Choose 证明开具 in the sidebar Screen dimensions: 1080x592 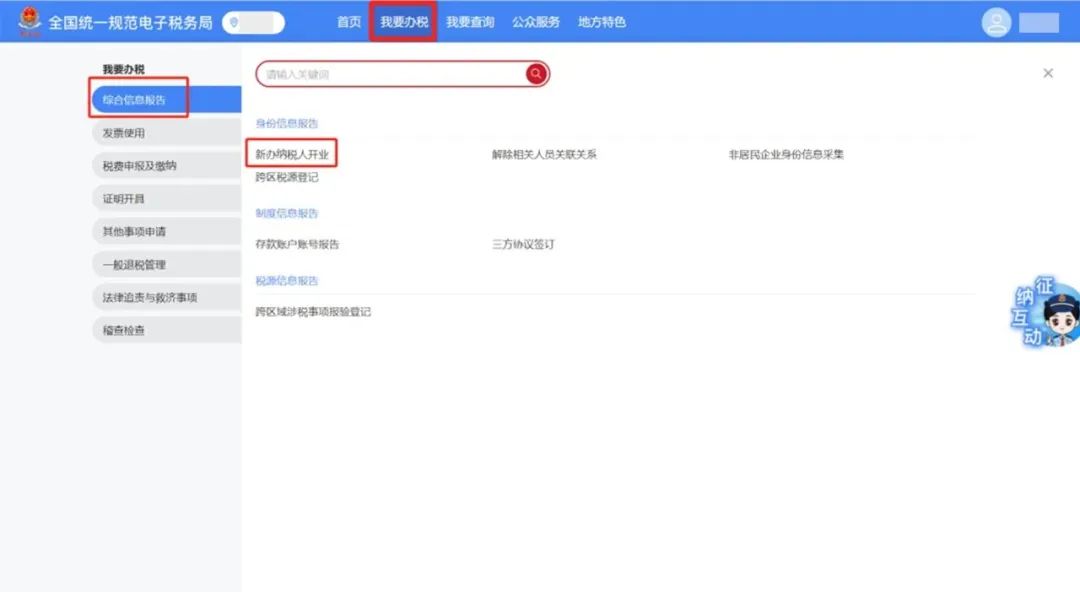click(124, 199)
